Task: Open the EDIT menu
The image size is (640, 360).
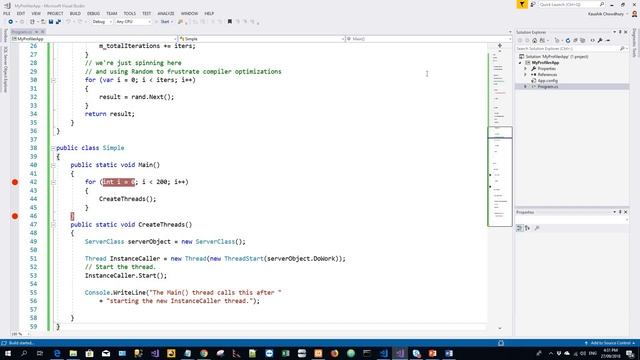Action: pyautogui.click(x=21, y=13)
